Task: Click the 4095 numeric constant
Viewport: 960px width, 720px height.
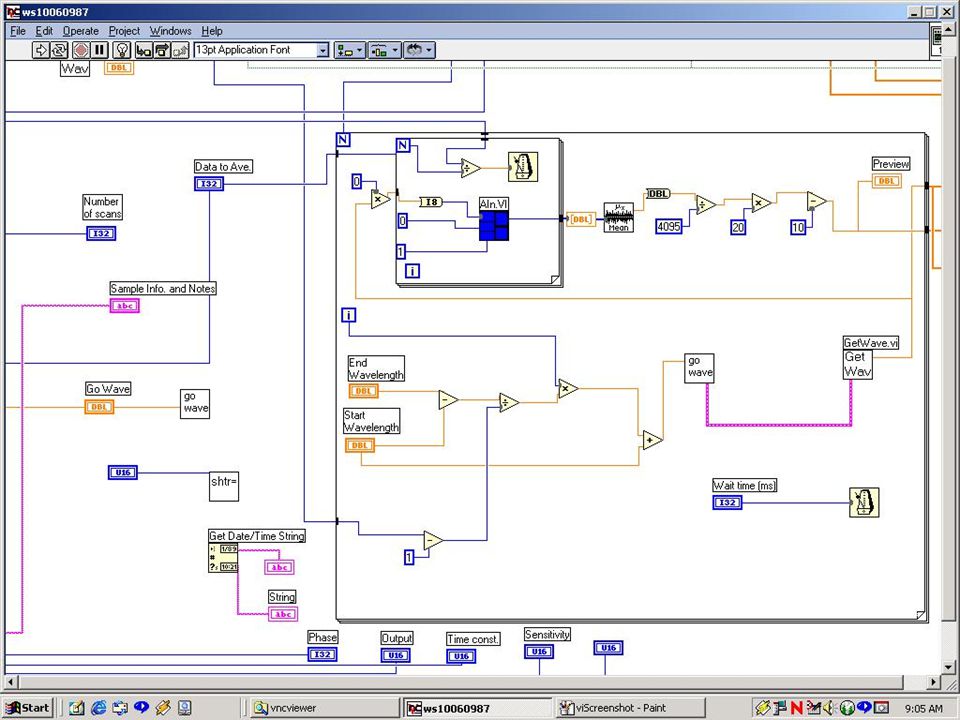Action: 669,227
